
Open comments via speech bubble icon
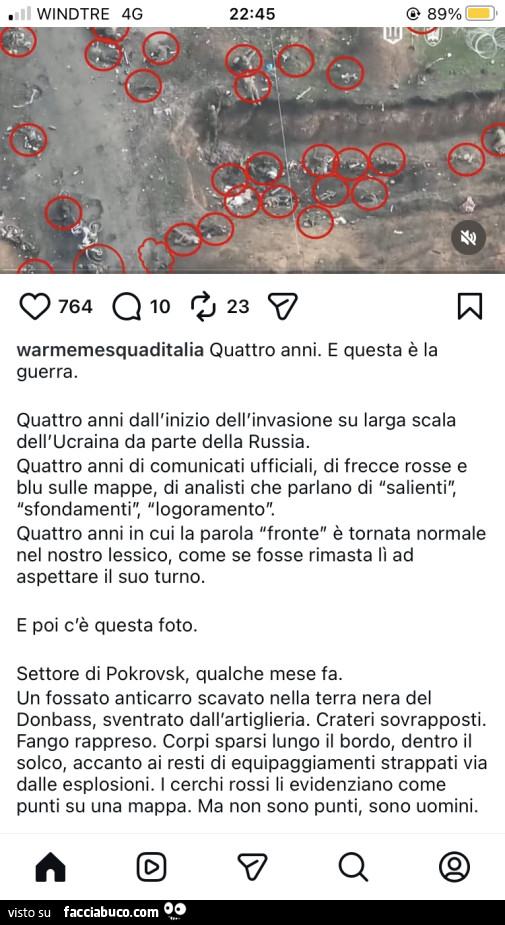pos(126,307)
